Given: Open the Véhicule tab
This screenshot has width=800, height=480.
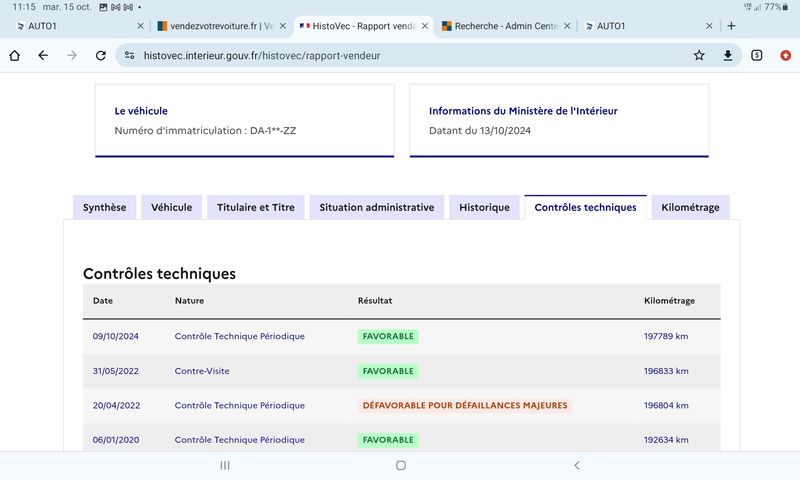Looking at the screenshot, I should click(171, 207).
